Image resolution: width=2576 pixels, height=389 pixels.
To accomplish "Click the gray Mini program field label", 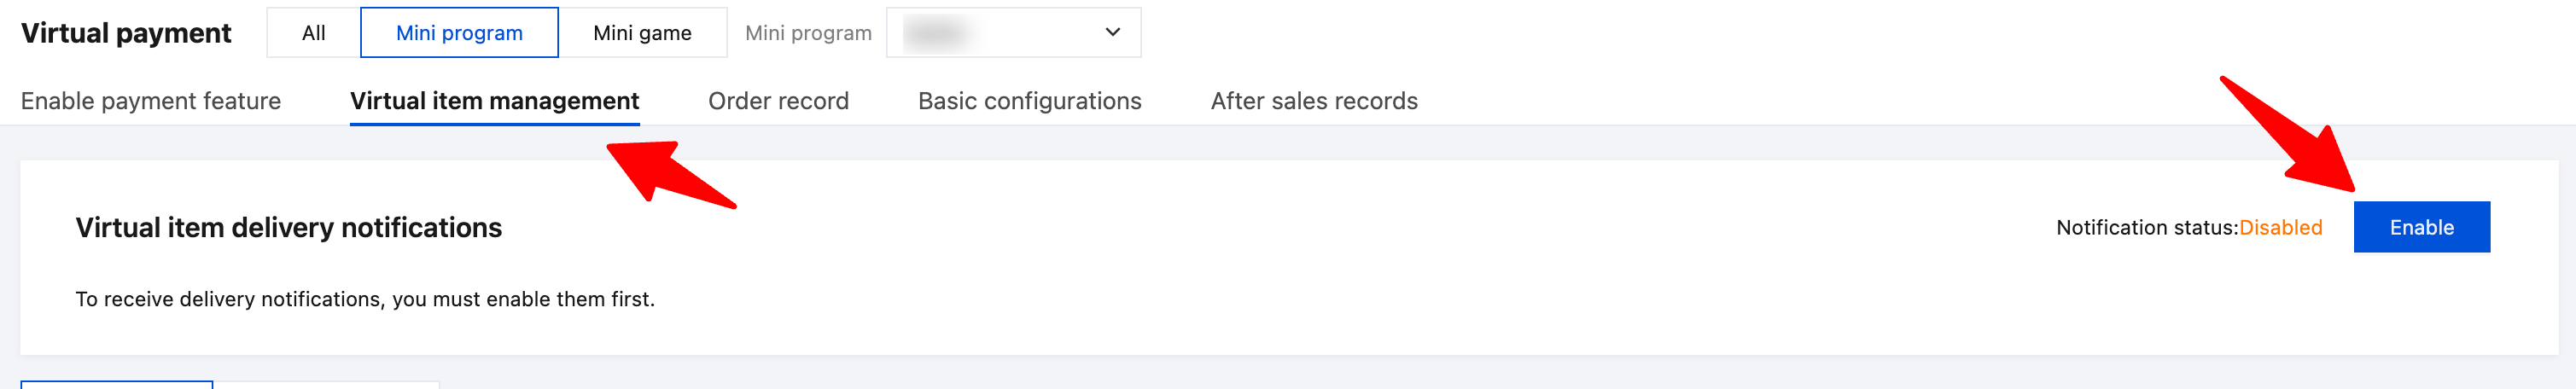I will (808, 33).
